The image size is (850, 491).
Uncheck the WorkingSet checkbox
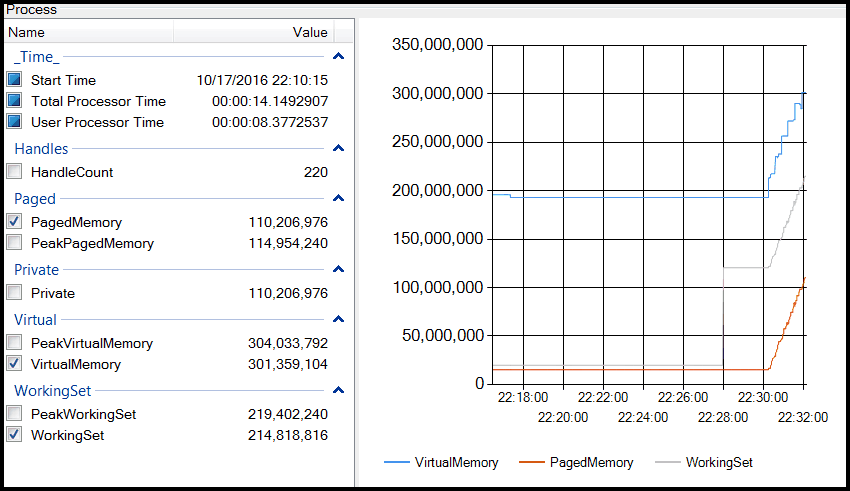coord(14,435)
